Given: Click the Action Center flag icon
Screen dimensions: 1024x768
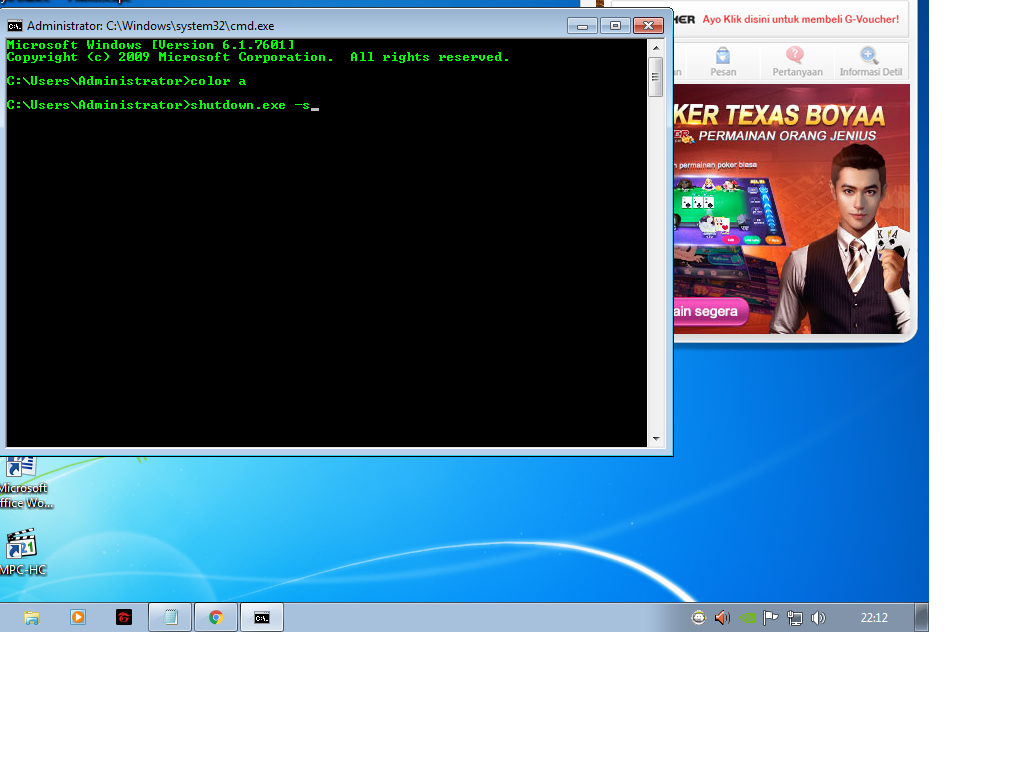Looking at the screenshot, I should point(770,617).
